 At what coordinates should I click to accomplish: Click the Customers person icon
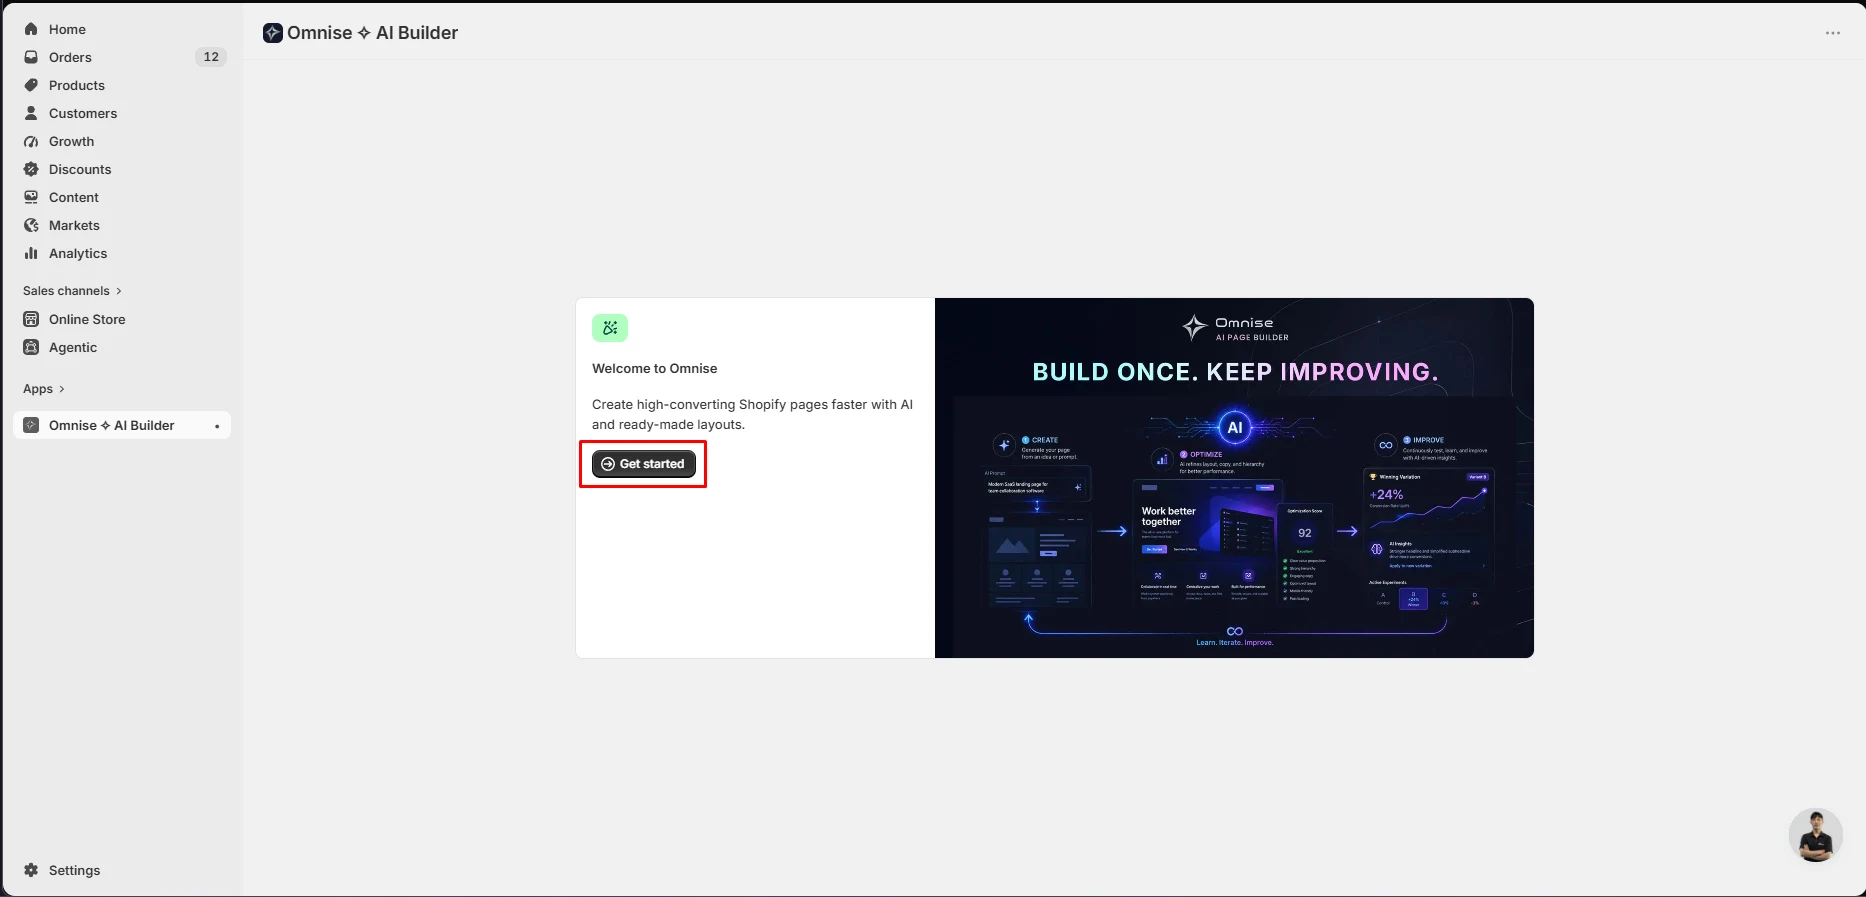pyautogui.click(x=31, y=113)
